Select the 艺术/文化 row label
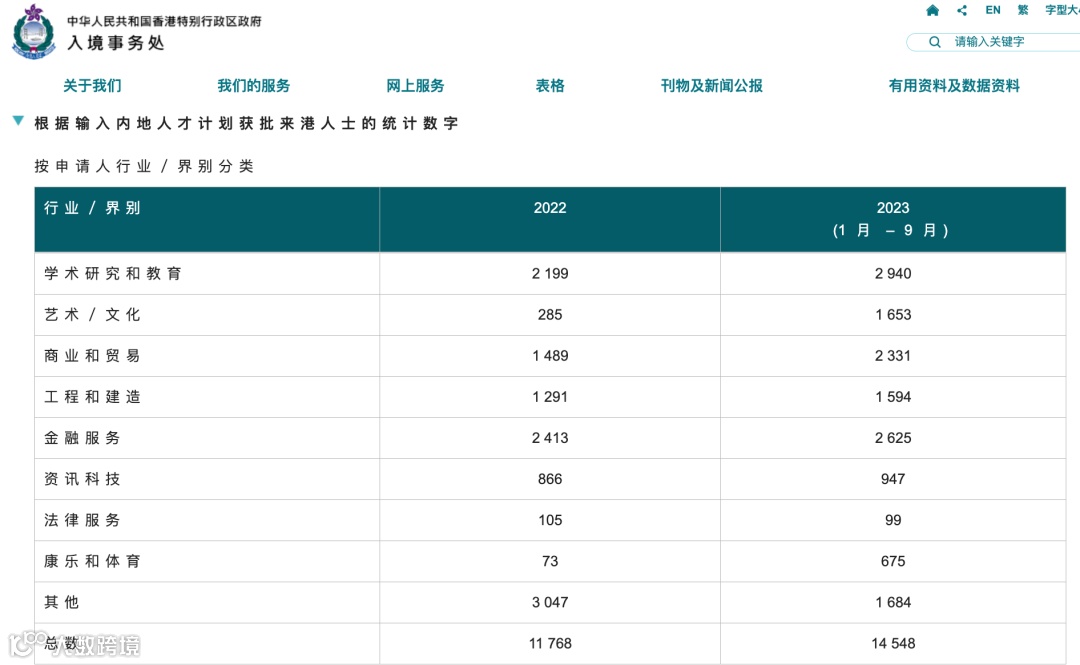Viewport: 1080px width, 665px height. (x=92, y=315)
